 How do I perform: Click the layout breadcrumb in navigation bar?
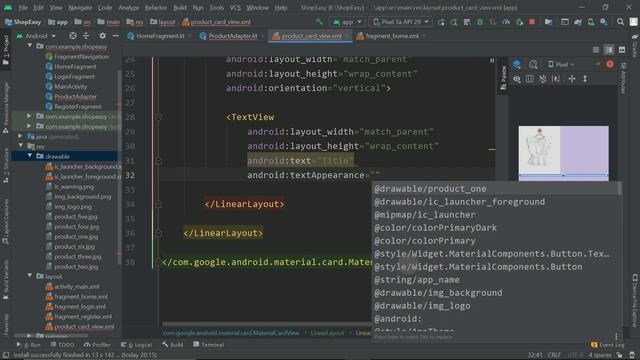[x=163, y=22]
